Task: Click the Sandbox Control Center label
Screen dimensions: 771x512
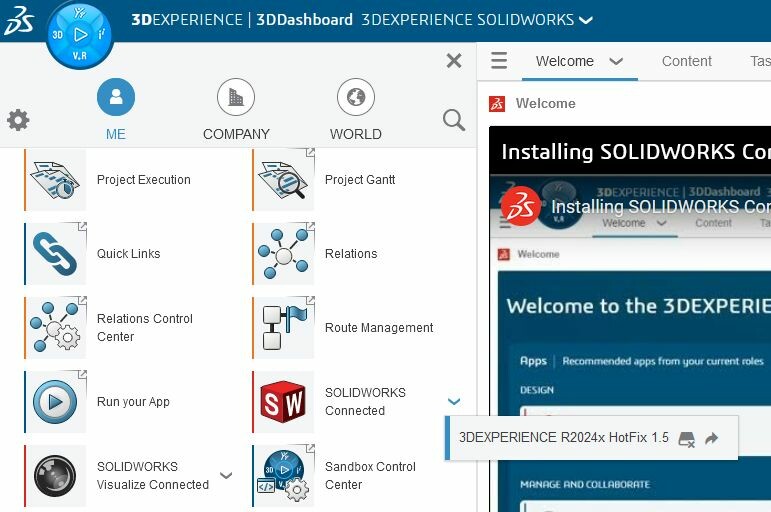Action: pos(370,475)
